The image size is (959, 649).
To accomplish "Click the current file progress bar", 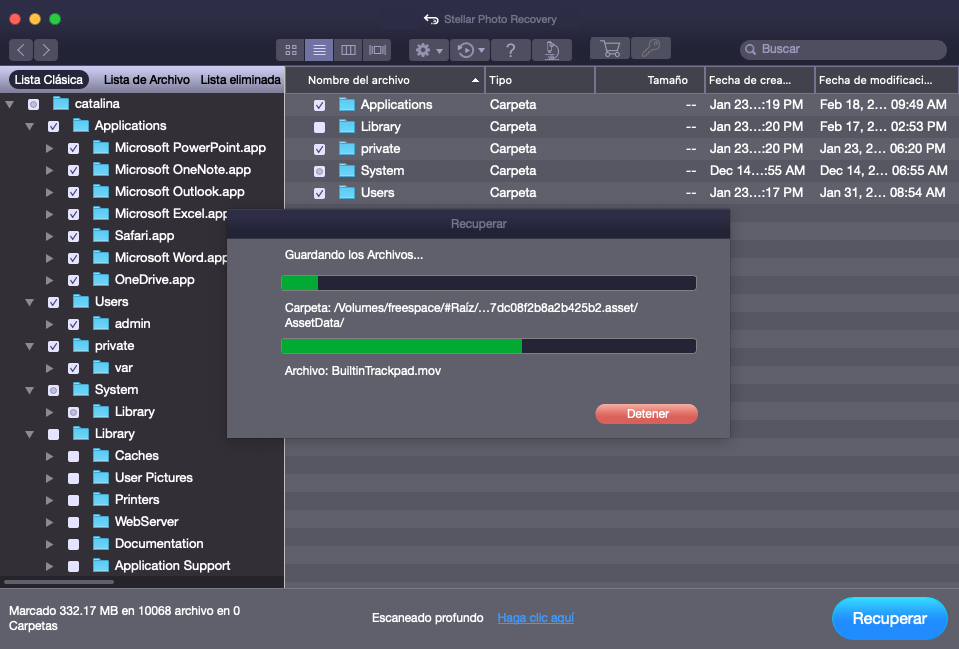I will pyautogui.click(x=489, y=346).
